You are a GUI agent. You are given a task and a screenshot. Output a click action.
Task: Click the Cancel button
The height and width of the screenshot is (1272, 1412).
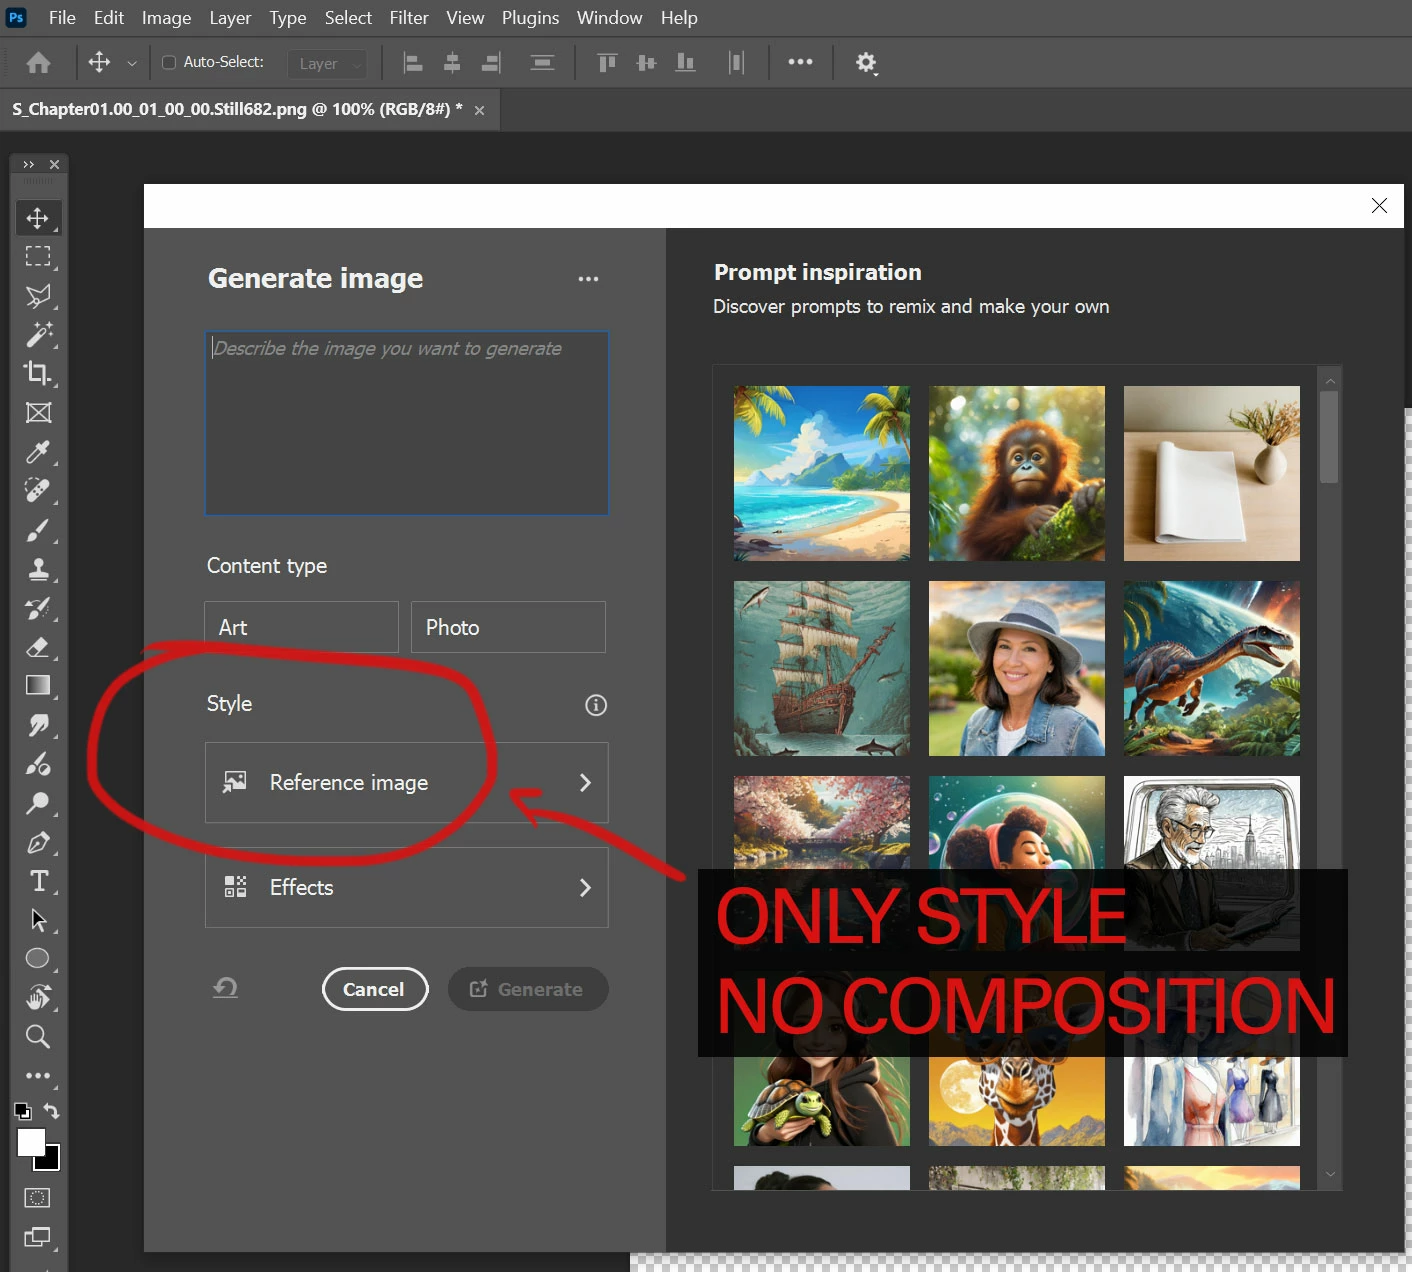[x=375, y=989]
